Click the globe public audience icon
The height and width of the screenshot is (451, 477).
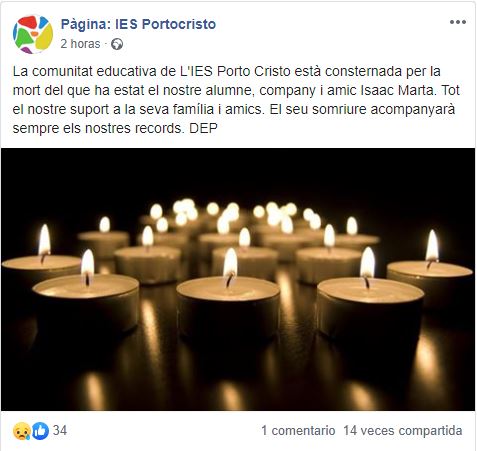click(117, 44)
